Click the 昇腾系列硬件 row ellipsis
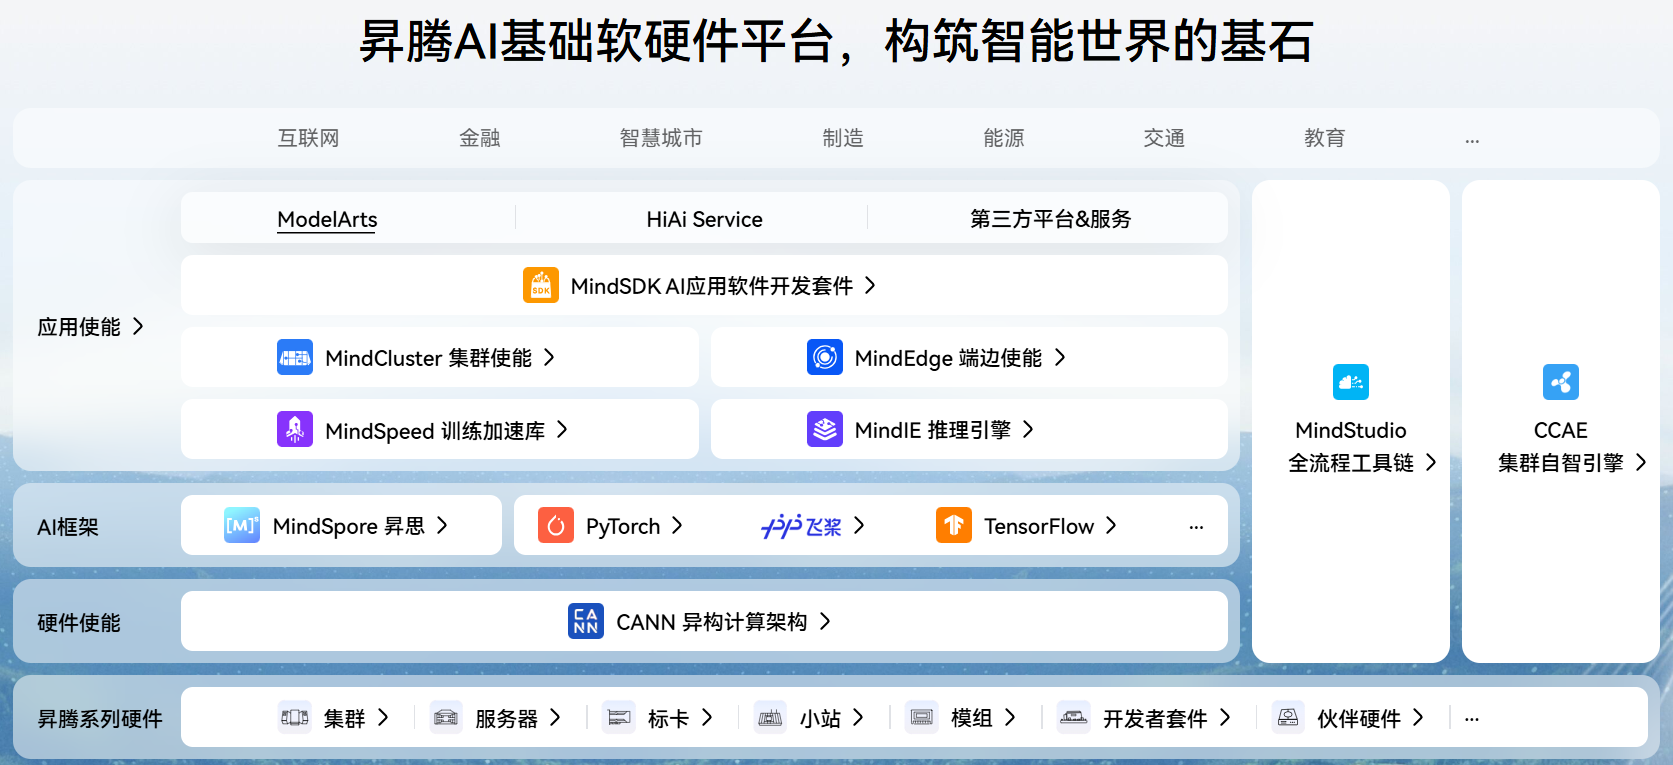This screenshot has width=1673, height=765. 1472,719
